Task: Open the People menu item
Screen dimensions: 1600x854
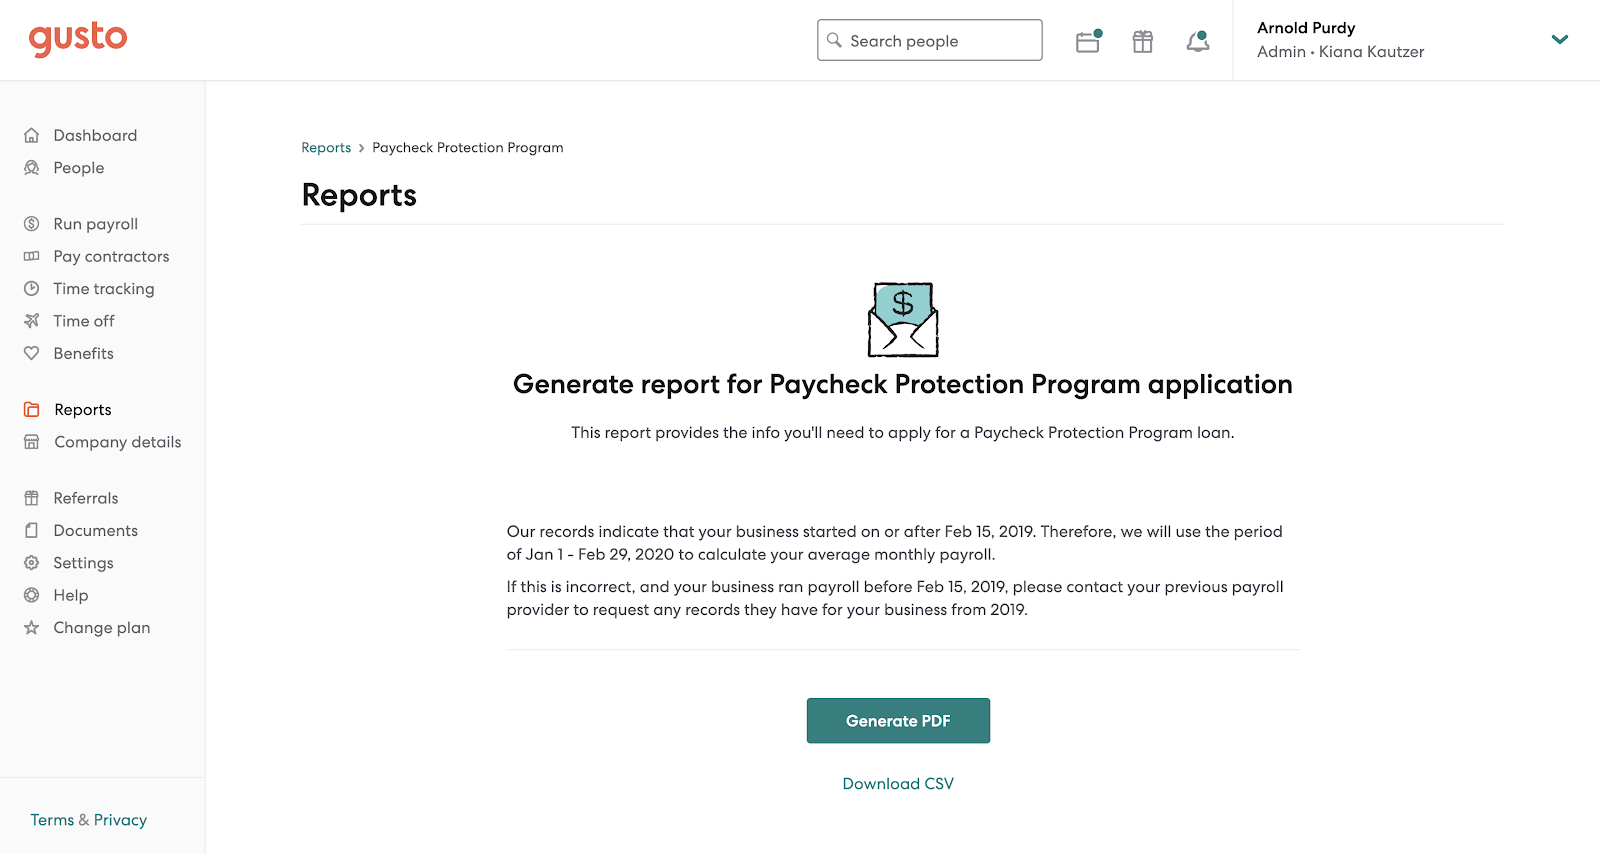Action: [79, 168]
